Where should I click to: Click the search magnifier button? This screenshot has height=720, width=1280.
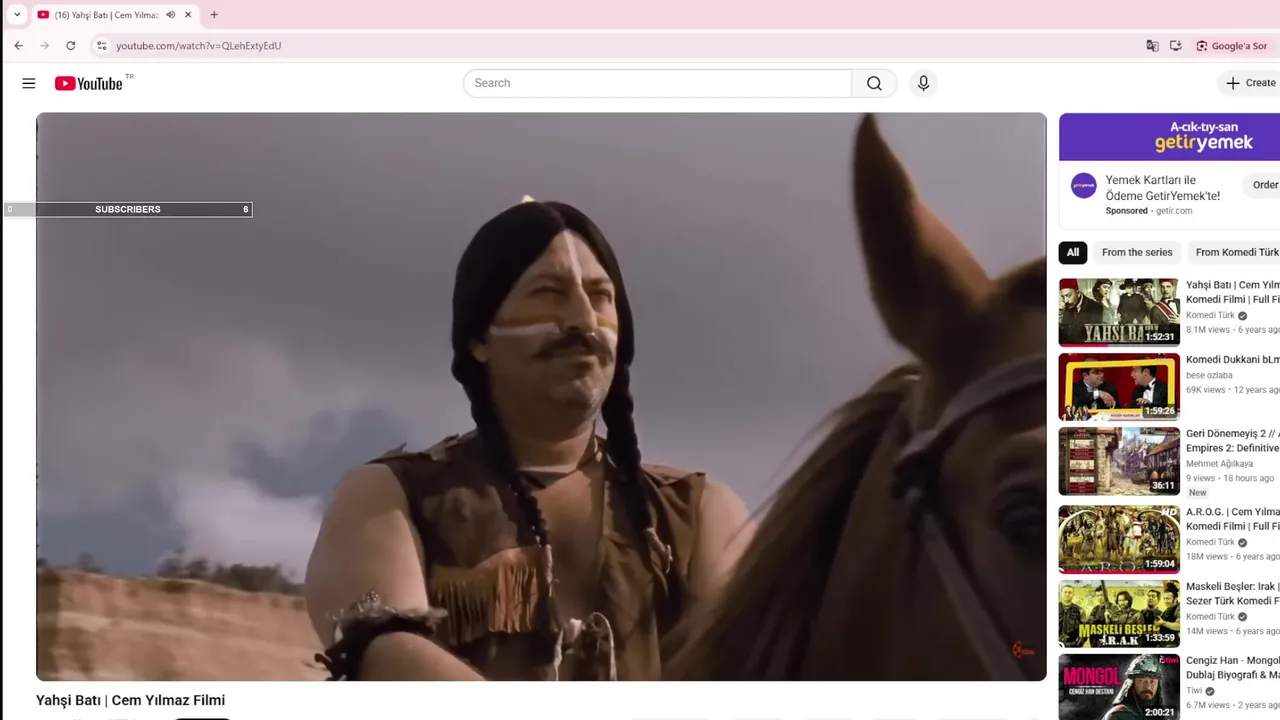(x=874, y=83)
